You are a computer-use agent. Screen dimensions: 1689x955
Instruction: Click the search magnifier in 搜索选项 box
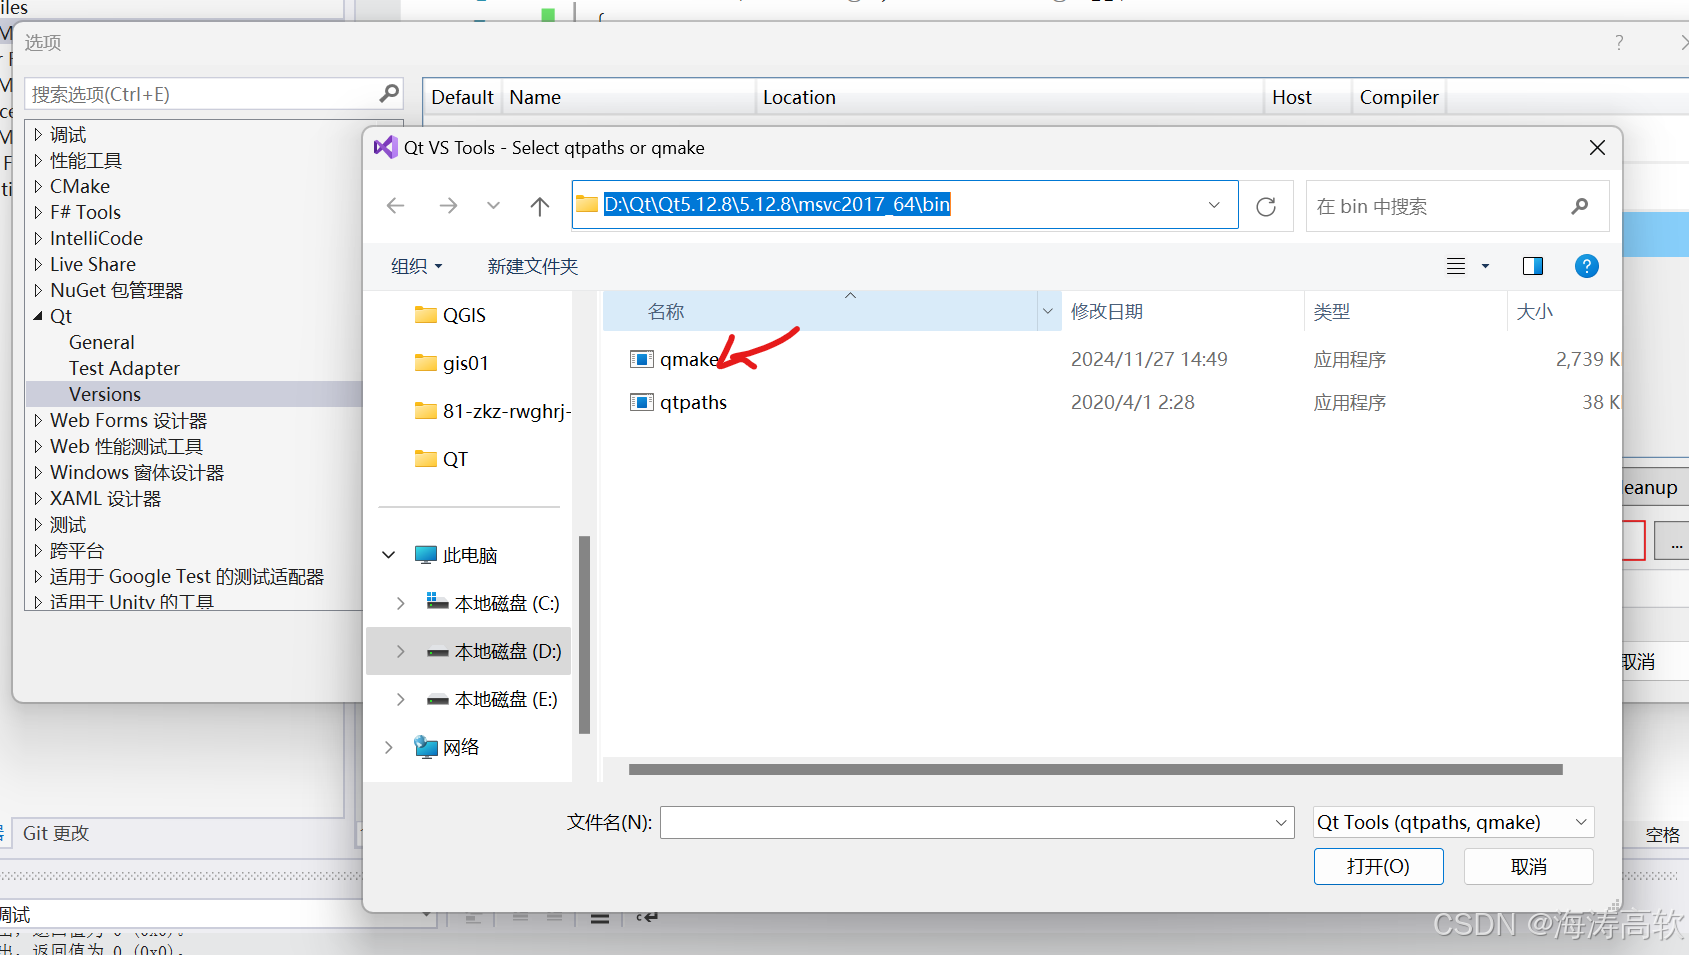click(x=388, y=93)
